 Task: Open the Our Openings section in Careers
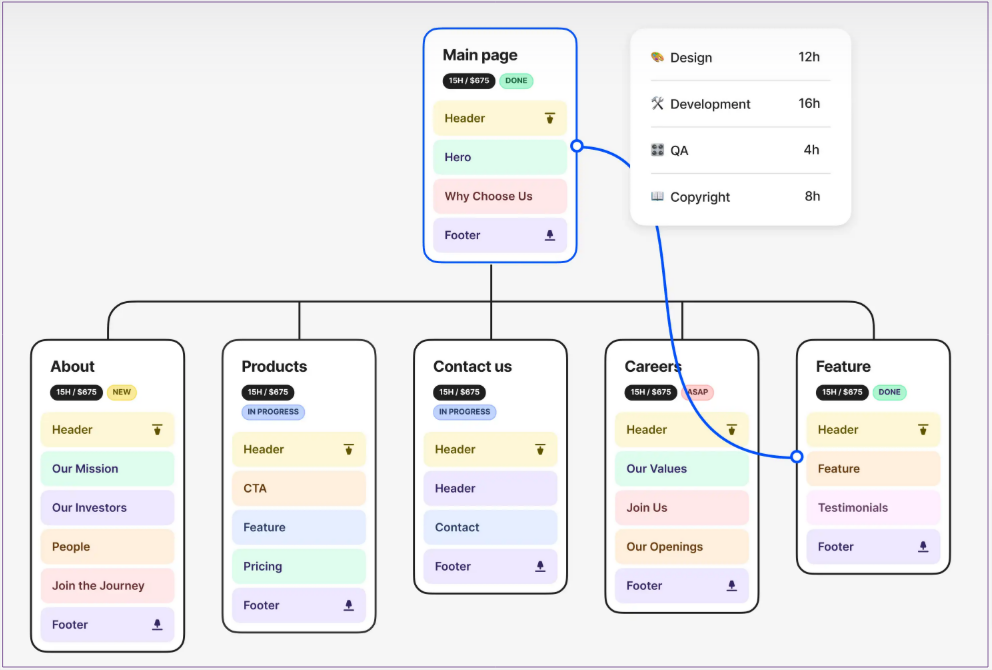pos(681,547)
